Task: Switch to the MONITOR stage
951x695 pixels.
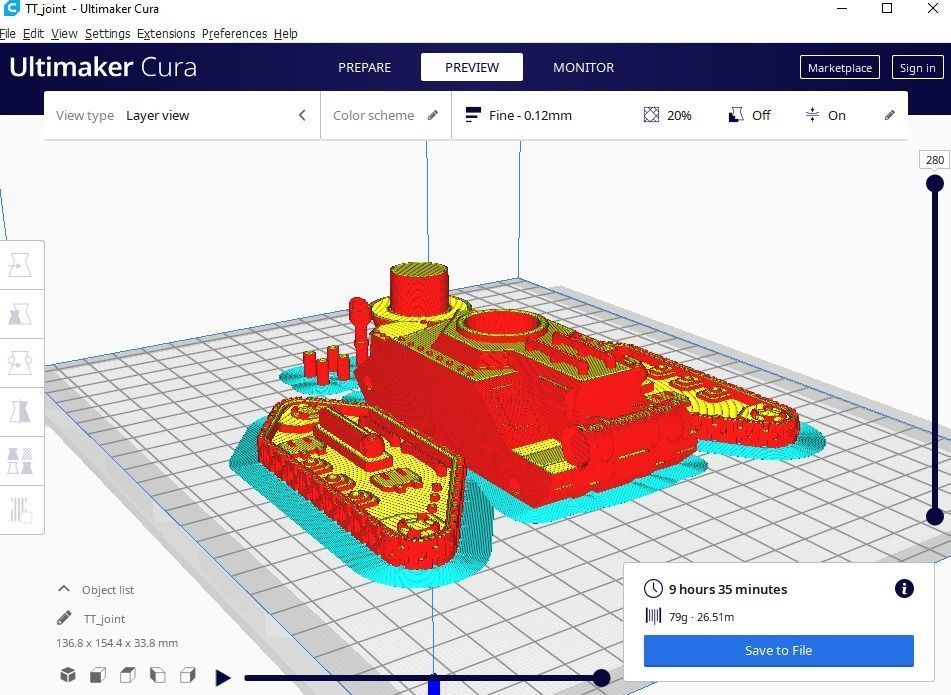Action: (x=583, y=67)
